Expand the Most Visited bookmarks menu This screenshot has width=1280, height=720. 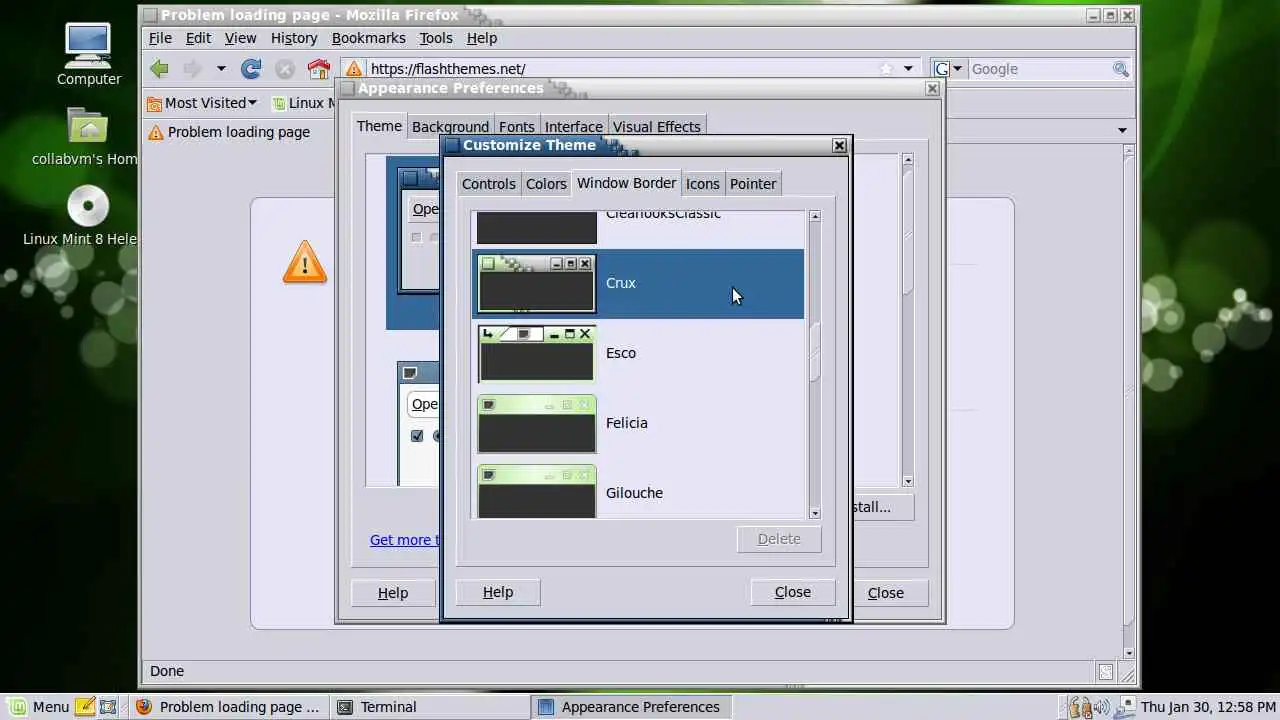[252, 103]
